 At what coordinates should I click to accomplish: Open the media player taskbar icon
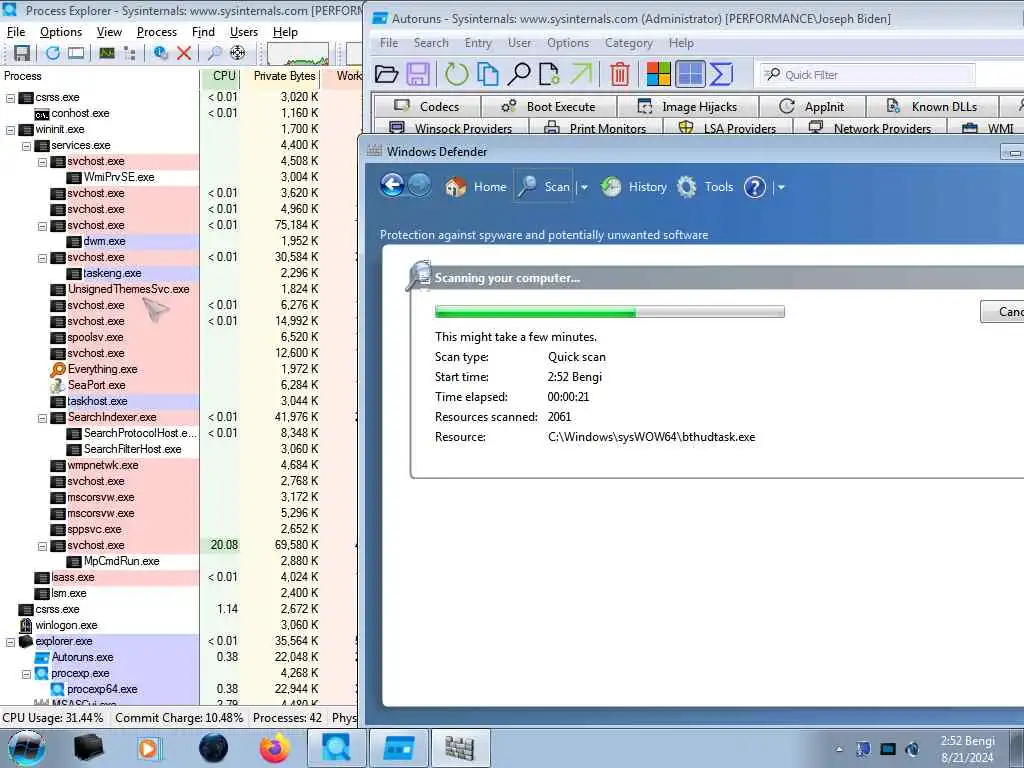point(149,748)
